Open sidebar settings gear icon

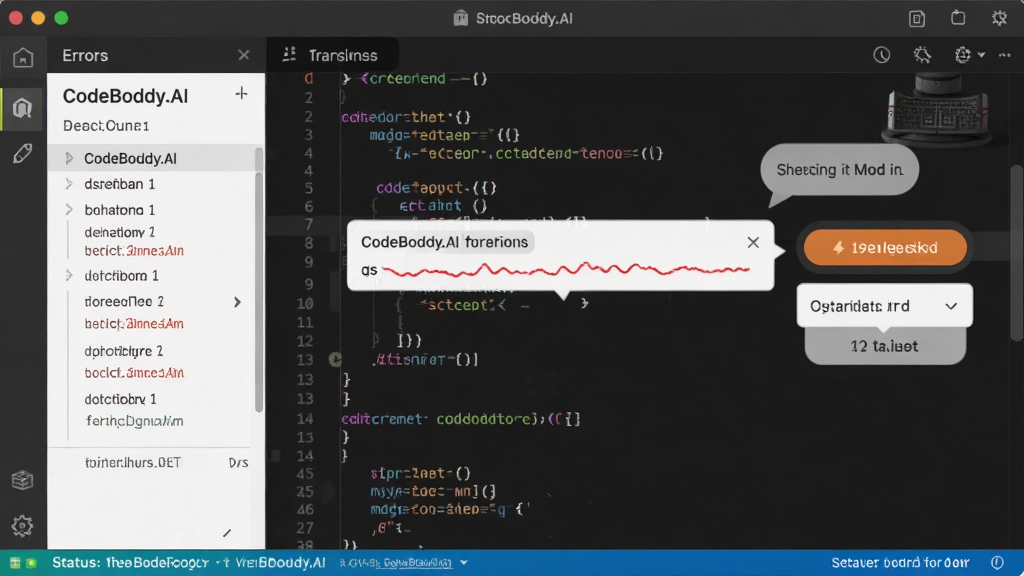(x=23, y=525)
